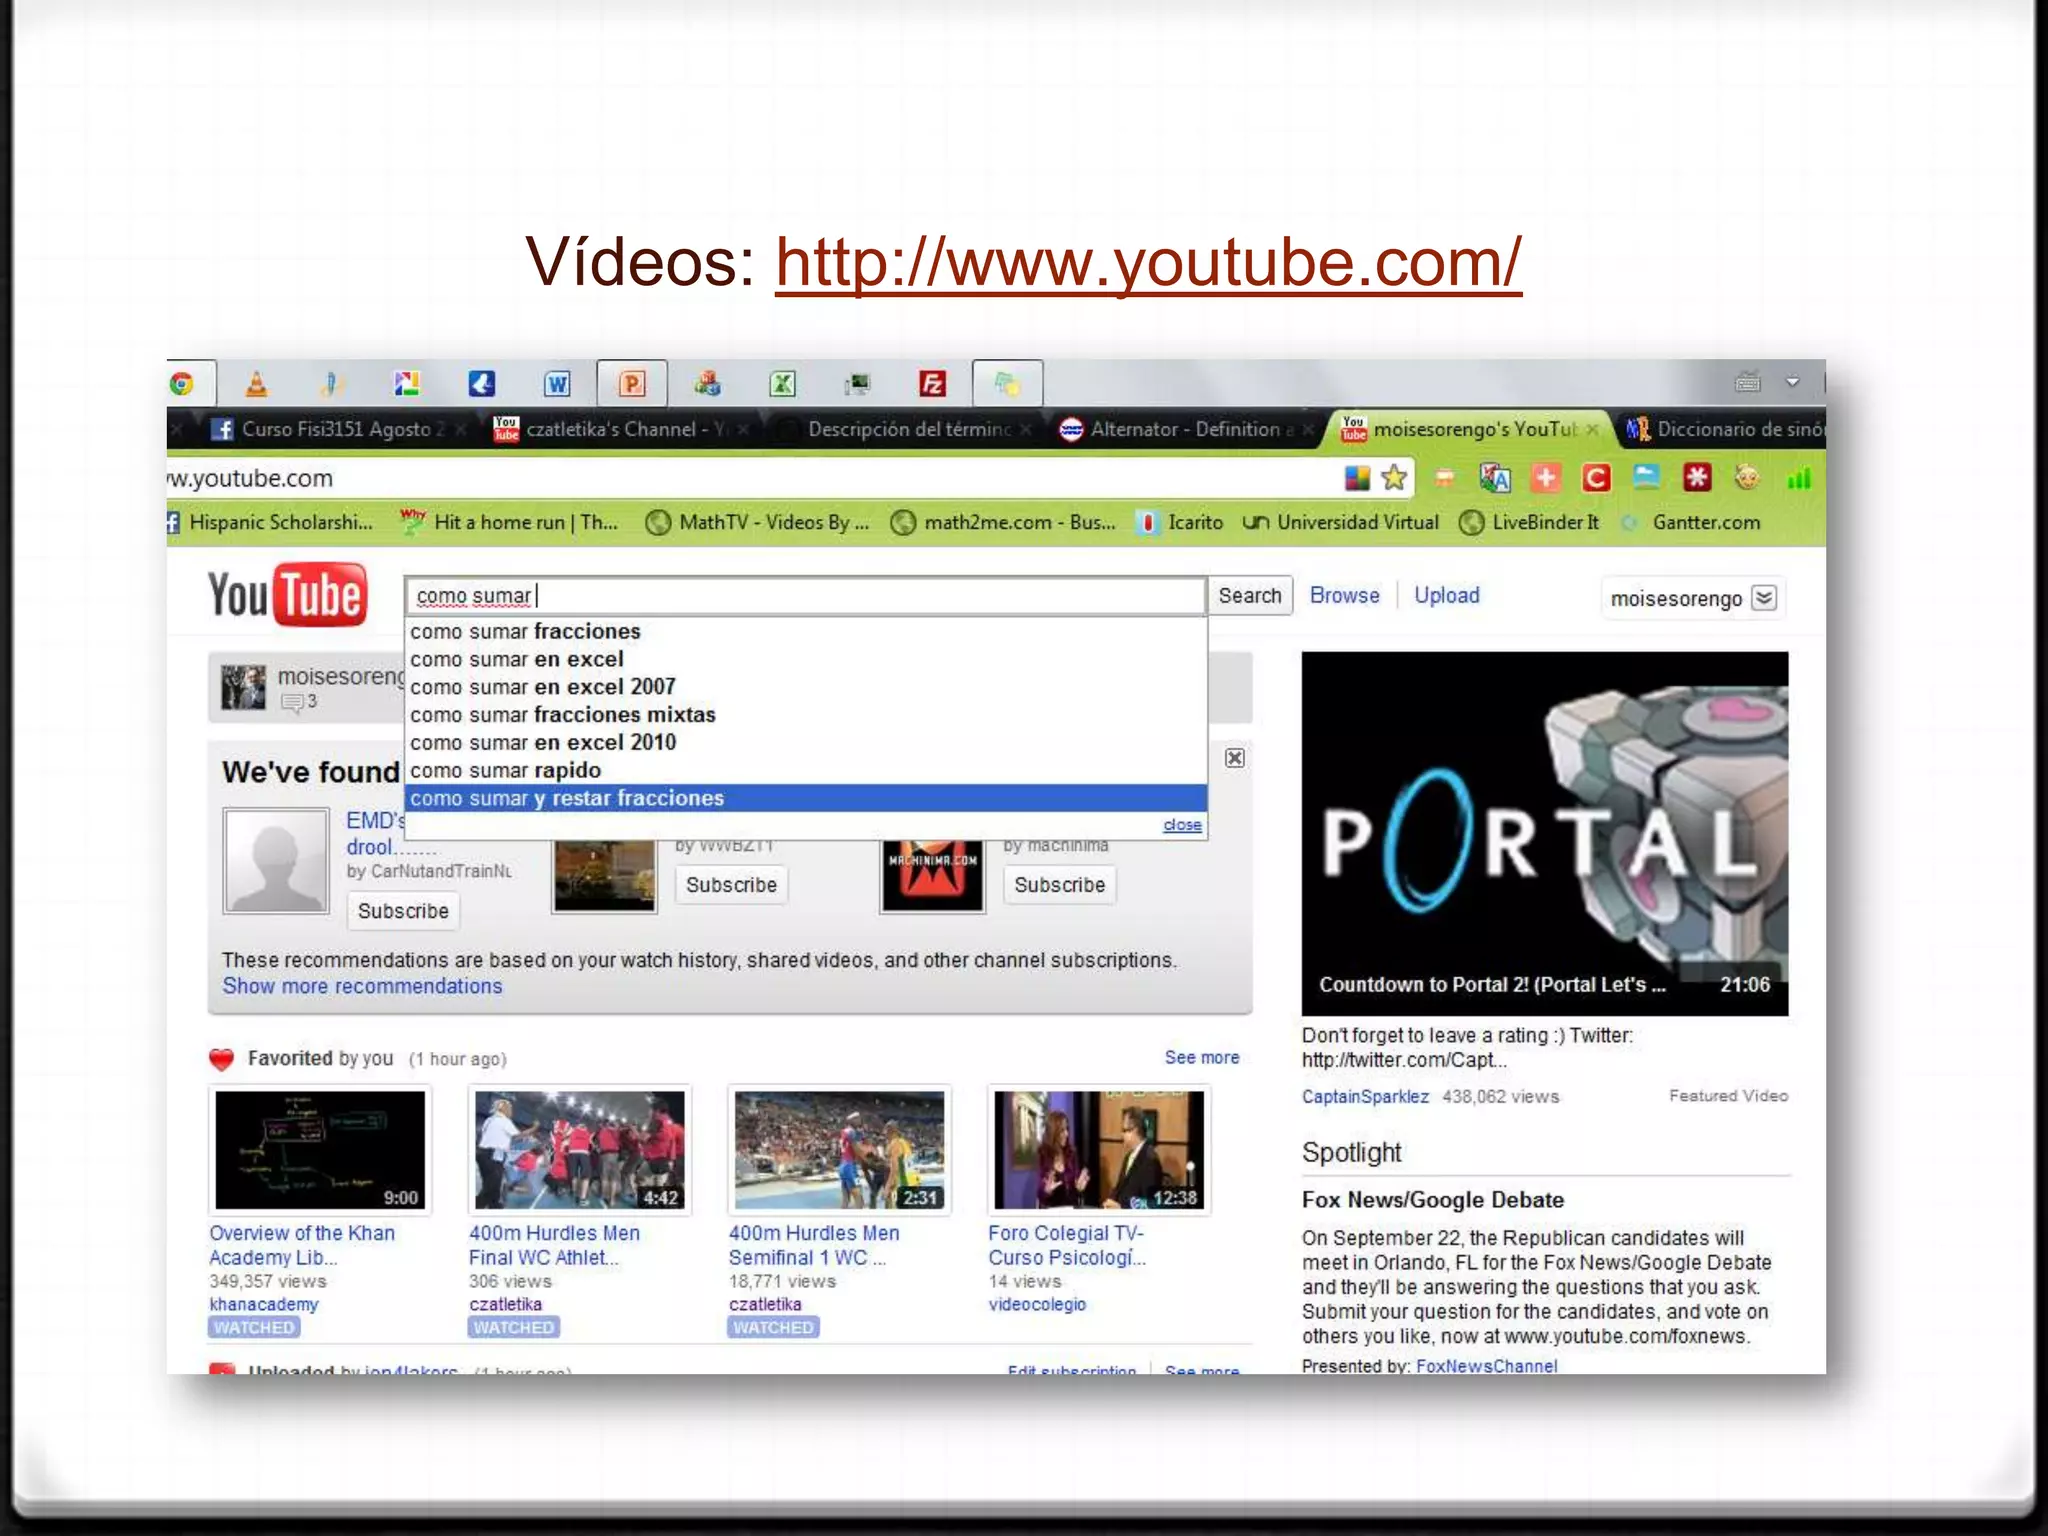
Task: Open the khanacademy channel link
Action: 264,1304
